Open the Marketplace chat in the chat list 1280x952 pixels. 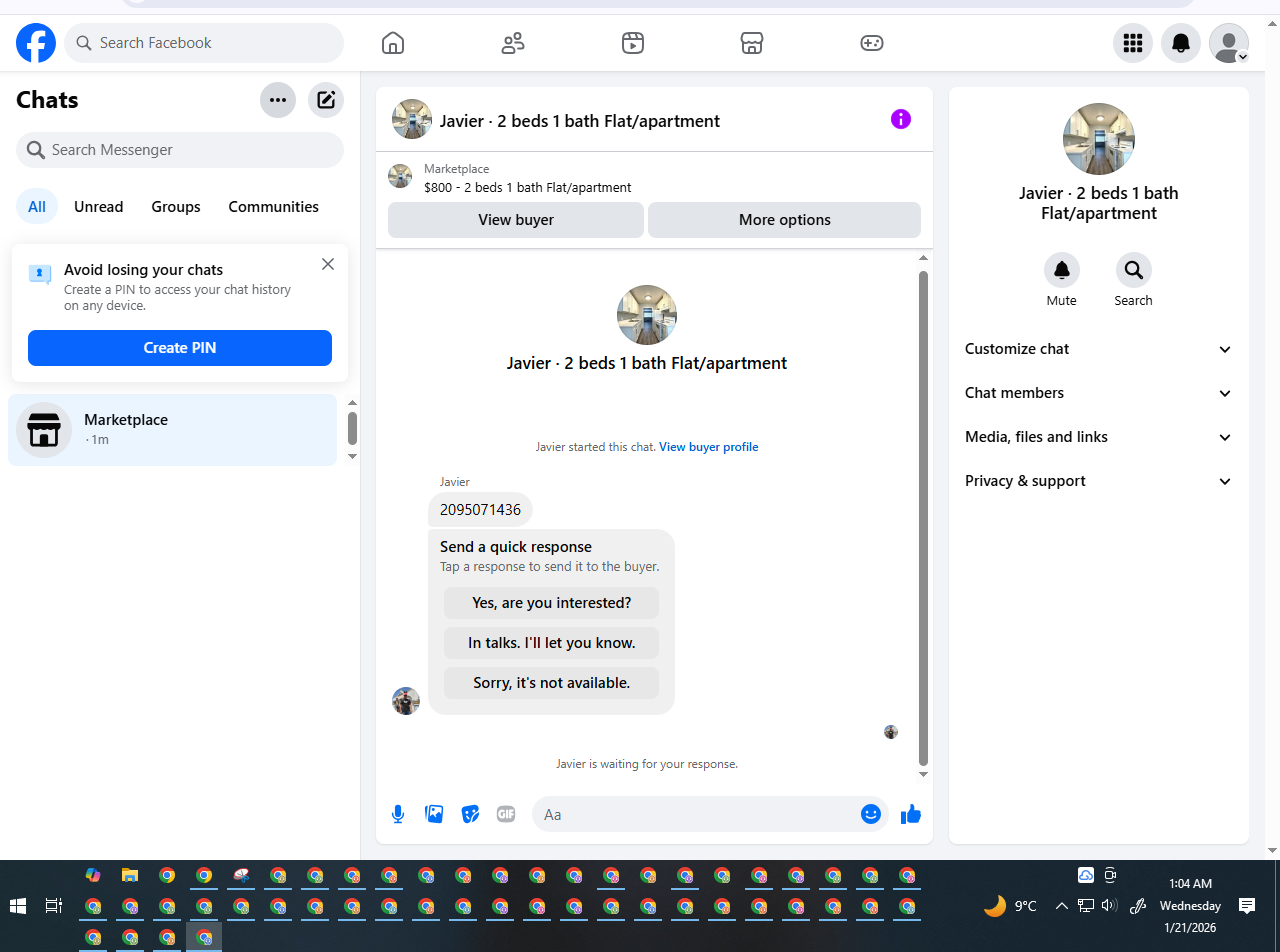pos(173,430)
